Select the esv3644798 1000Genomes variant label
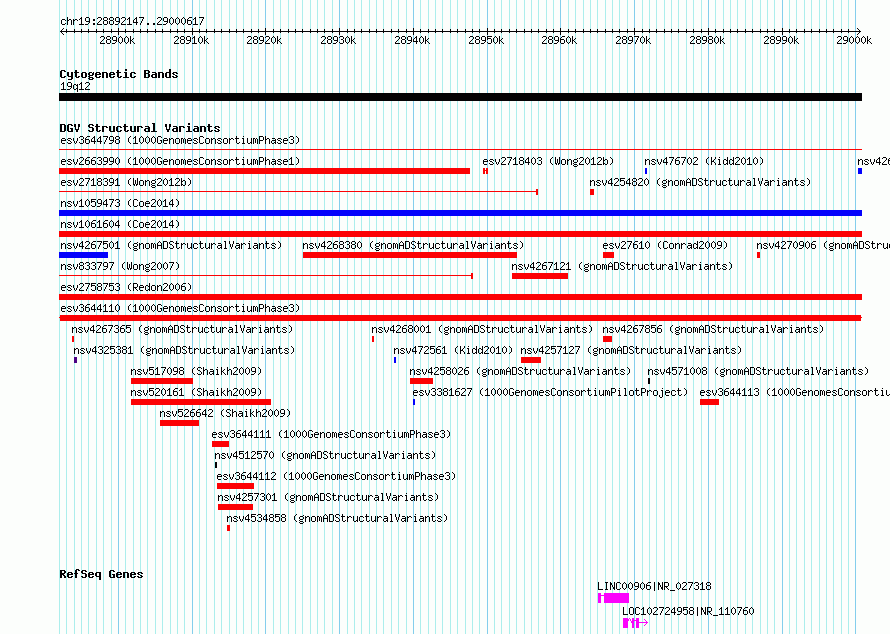The width and height of the screenshot is (890, 634). click(x=180, y=140)
